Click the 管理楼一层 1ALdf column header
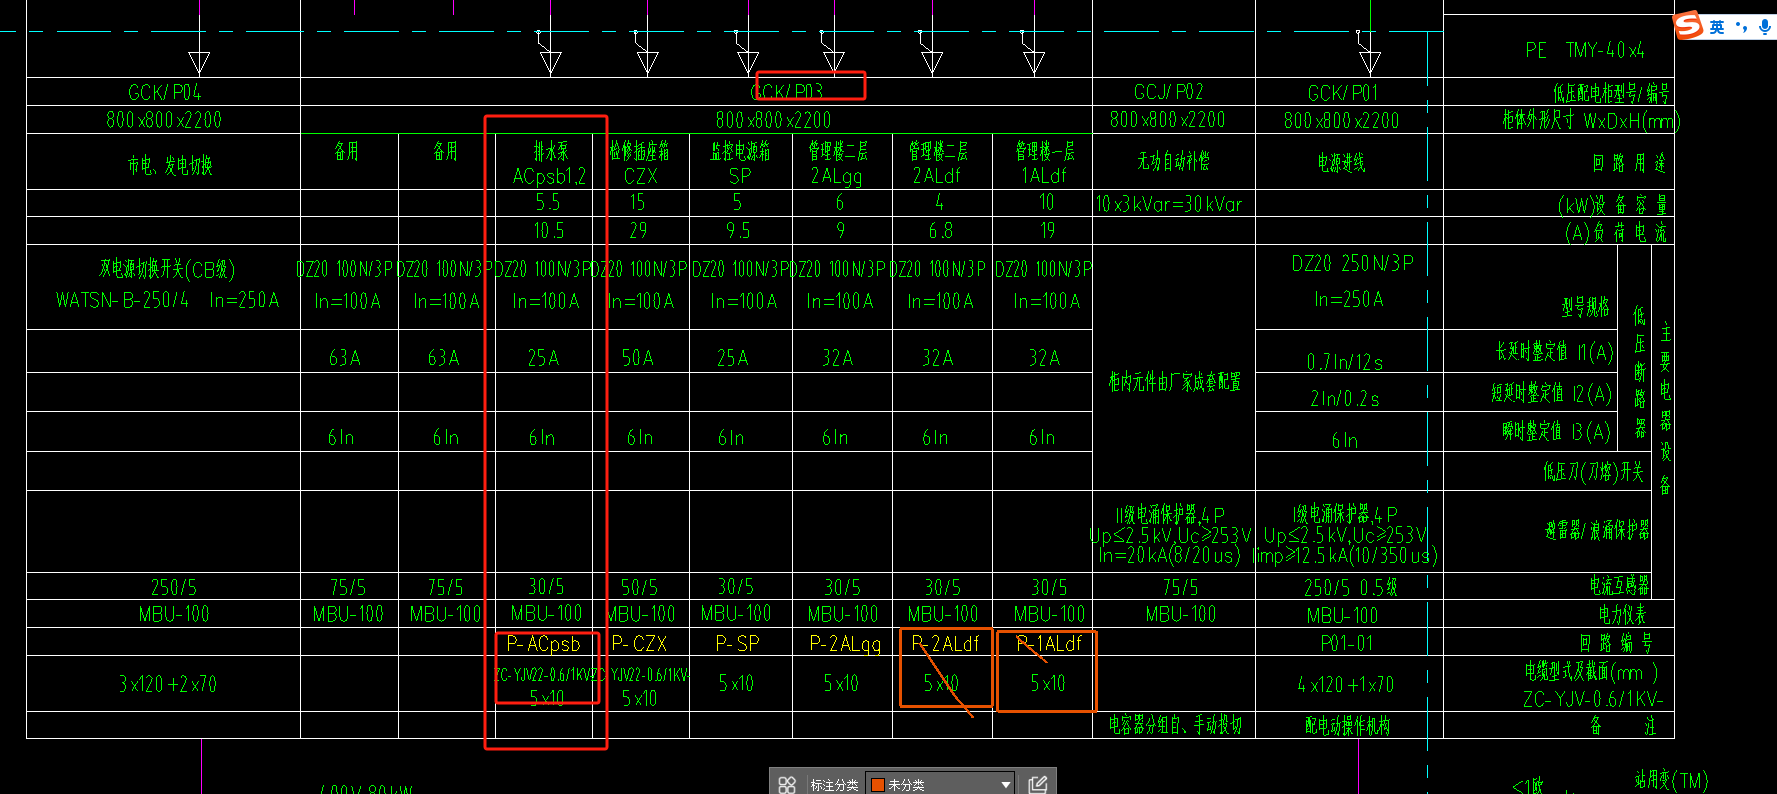 [x=1045, y=163]
